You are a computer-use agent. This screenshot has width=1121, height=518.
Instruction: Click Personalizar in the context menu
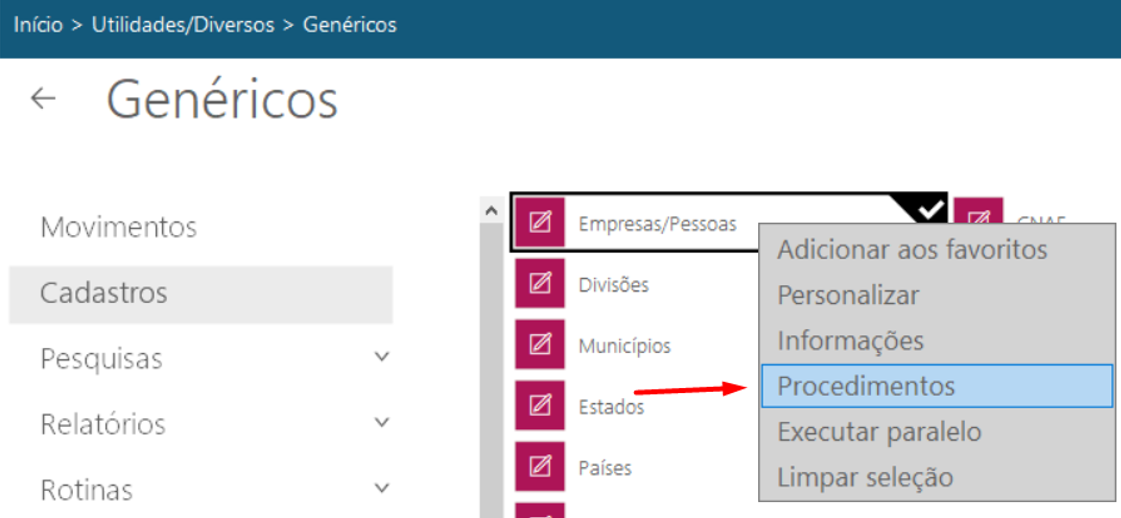click(x=848, y=295)
